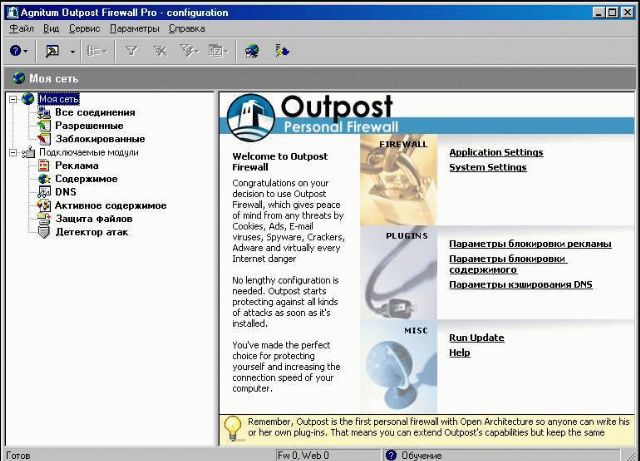Viewport: 640px width, 461px height.
Task: Select Все соединения tree item
Action: click(95, 112)
